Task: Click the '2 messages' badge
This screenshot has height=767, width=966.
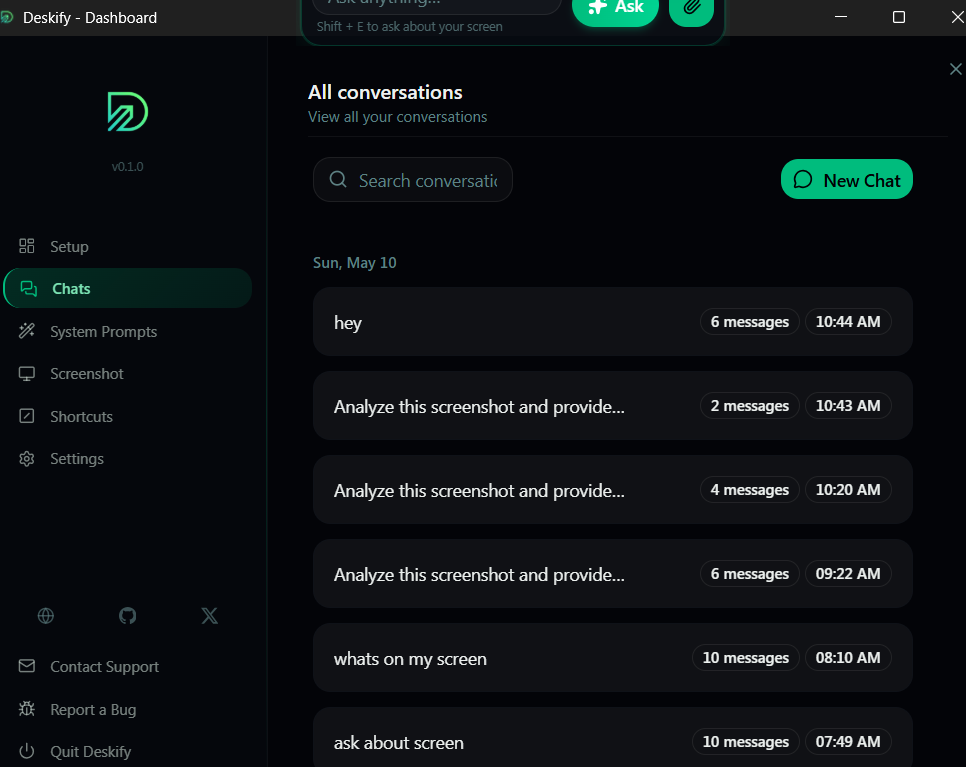Action: (x=749, y=405)
